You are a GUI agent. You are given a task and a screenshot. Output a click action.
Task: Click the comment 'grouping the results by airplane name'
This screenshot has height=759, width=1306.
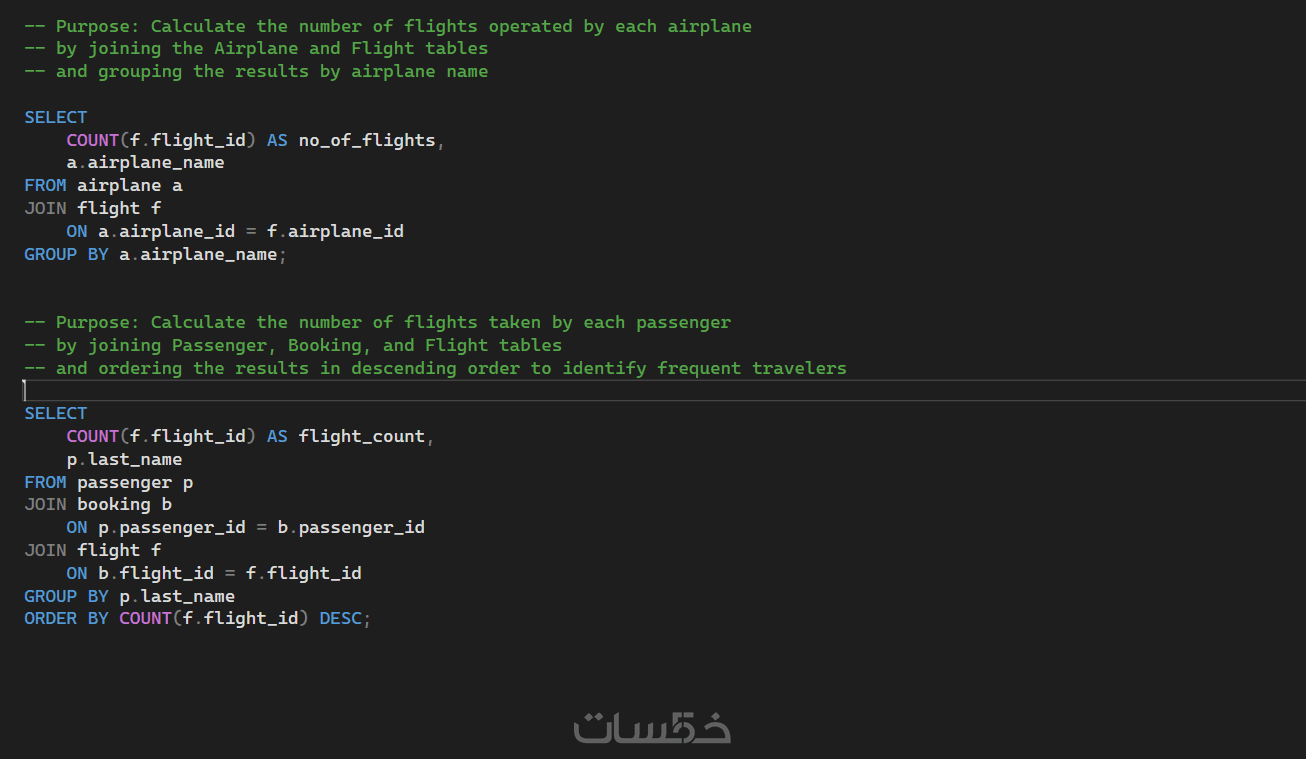coord(256,71)
